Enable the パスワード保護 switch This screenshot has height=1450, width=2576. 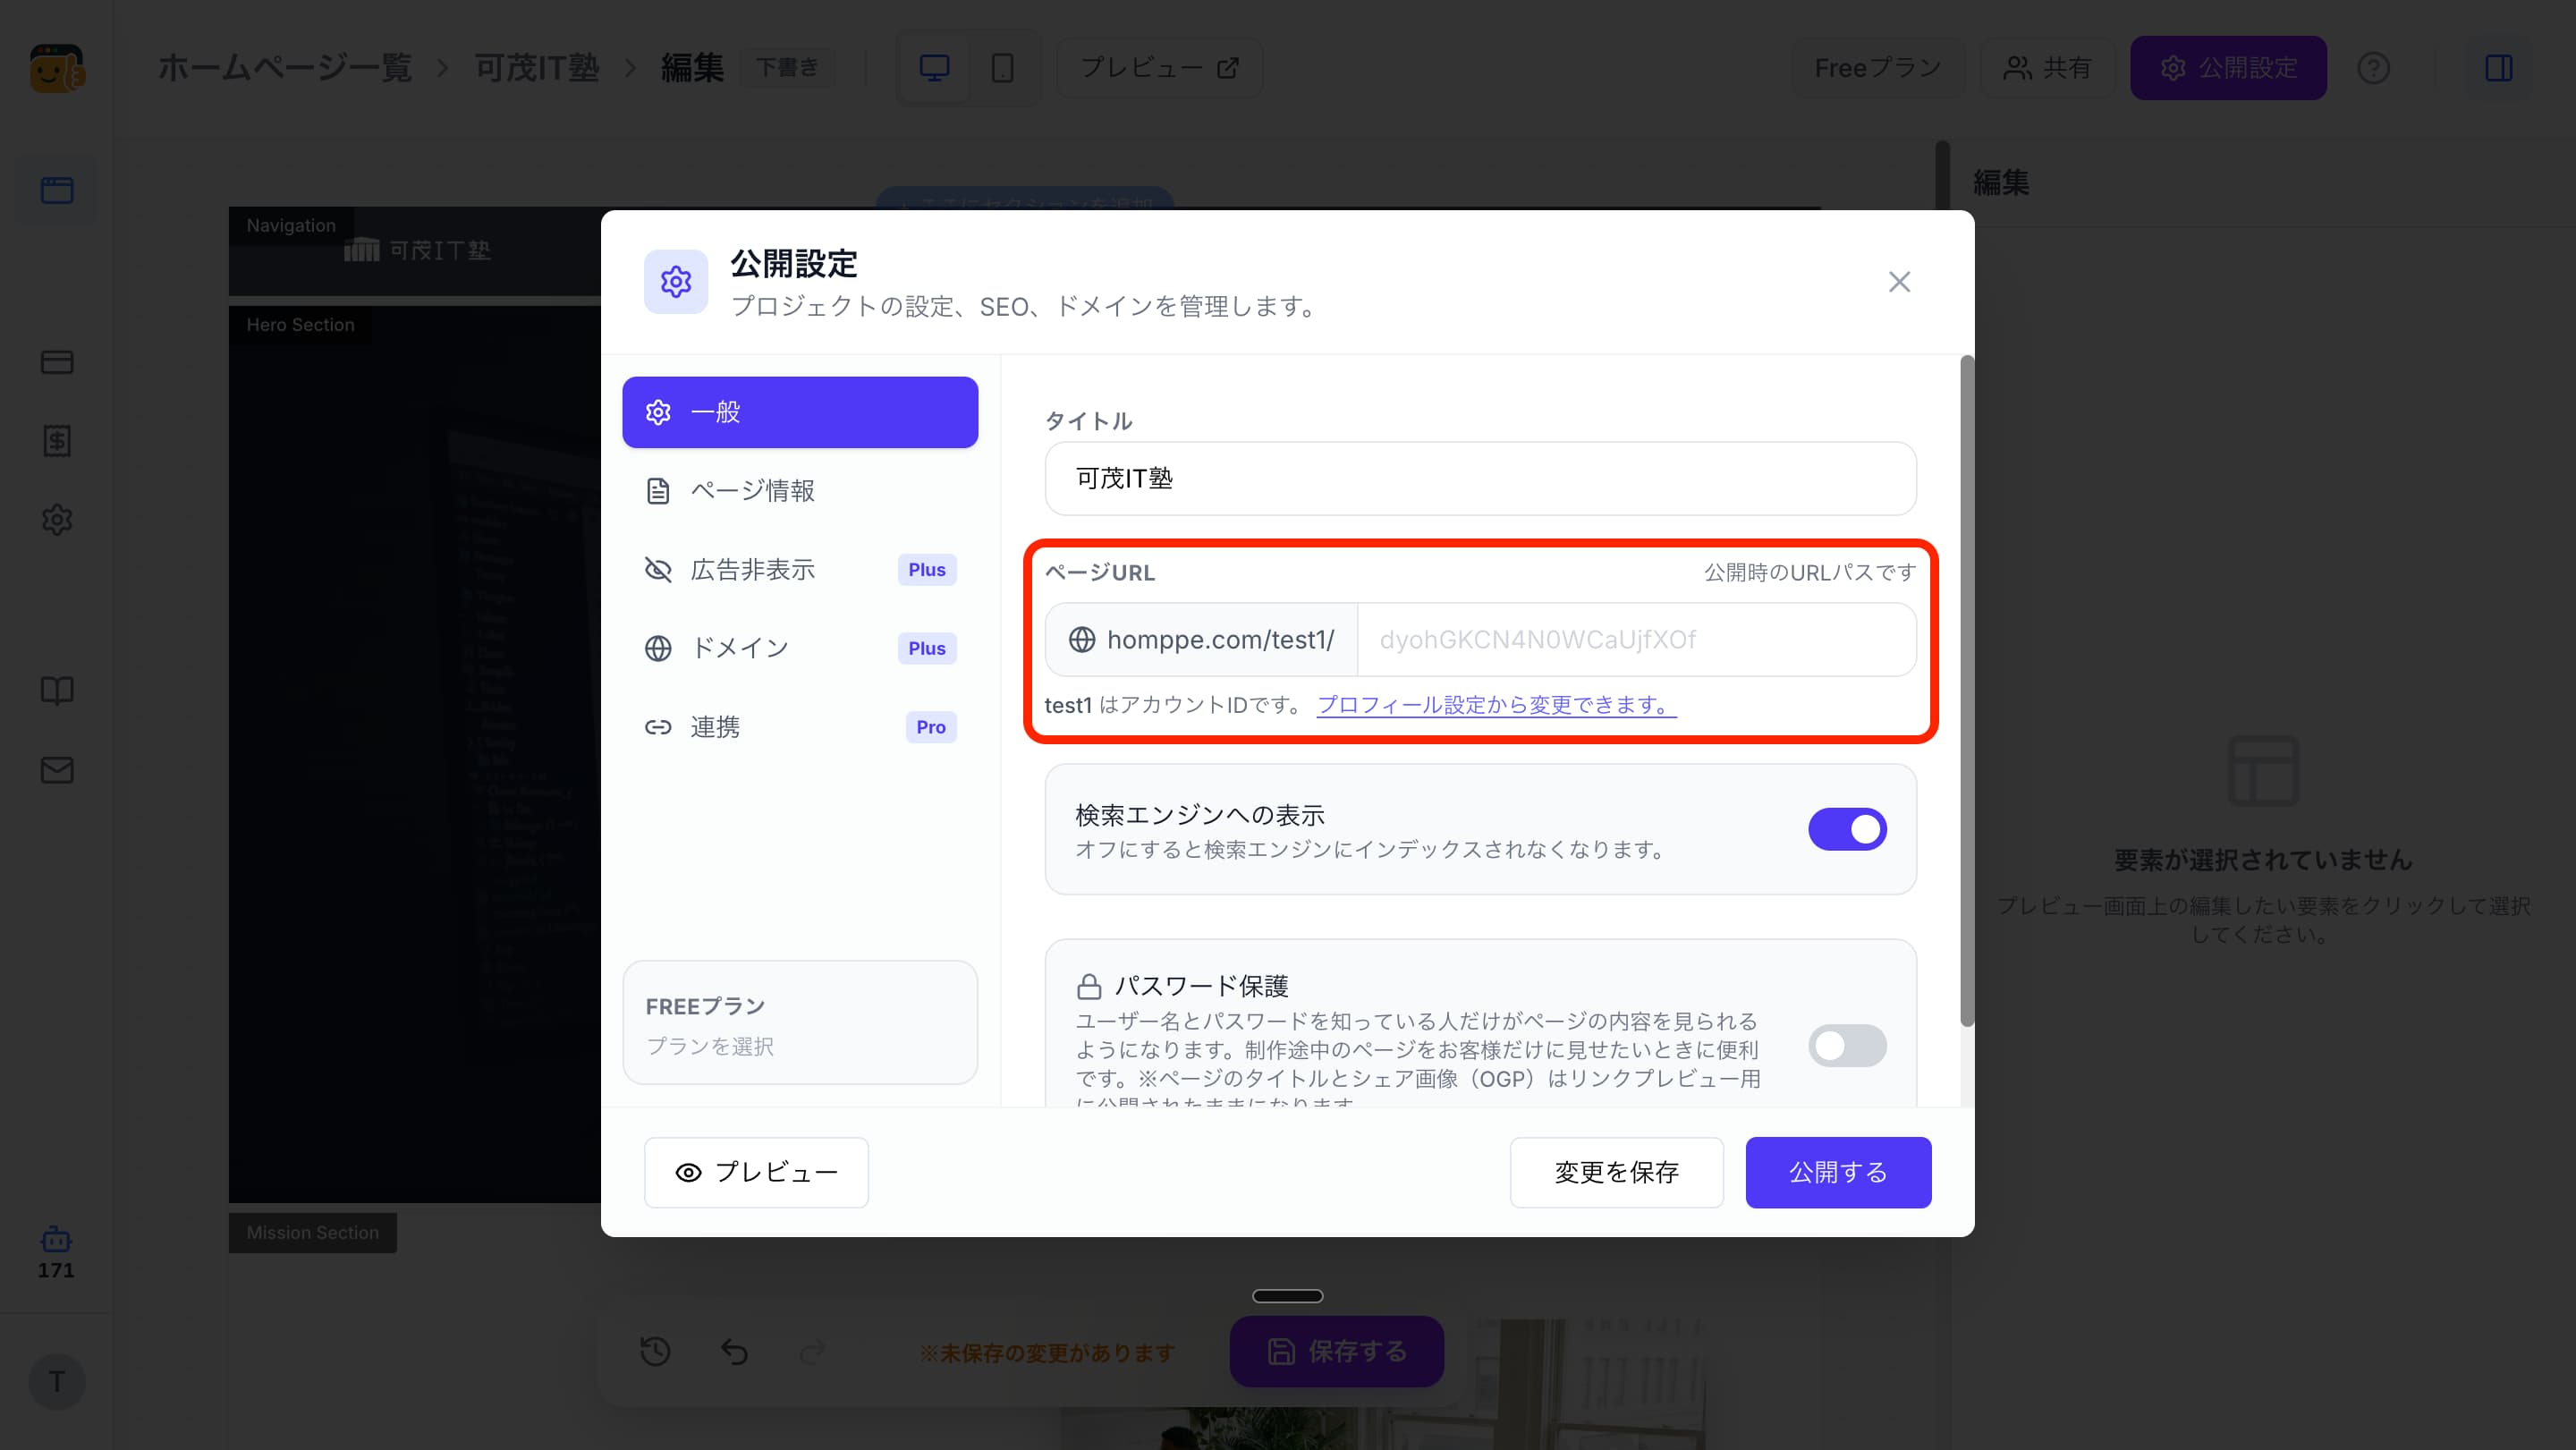1847,1045
